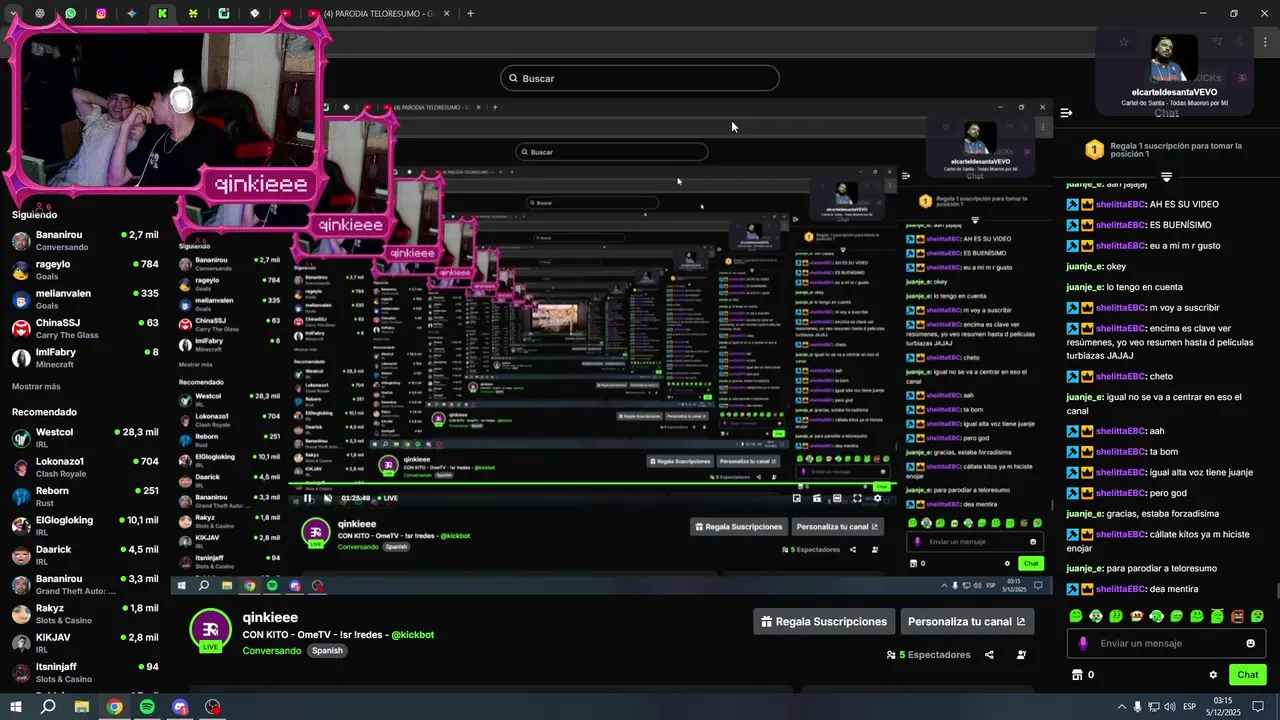This screenshot has height=720, width=1280.
Task: Open KIKJAV IRL channel
Action: tap(85, 643)
